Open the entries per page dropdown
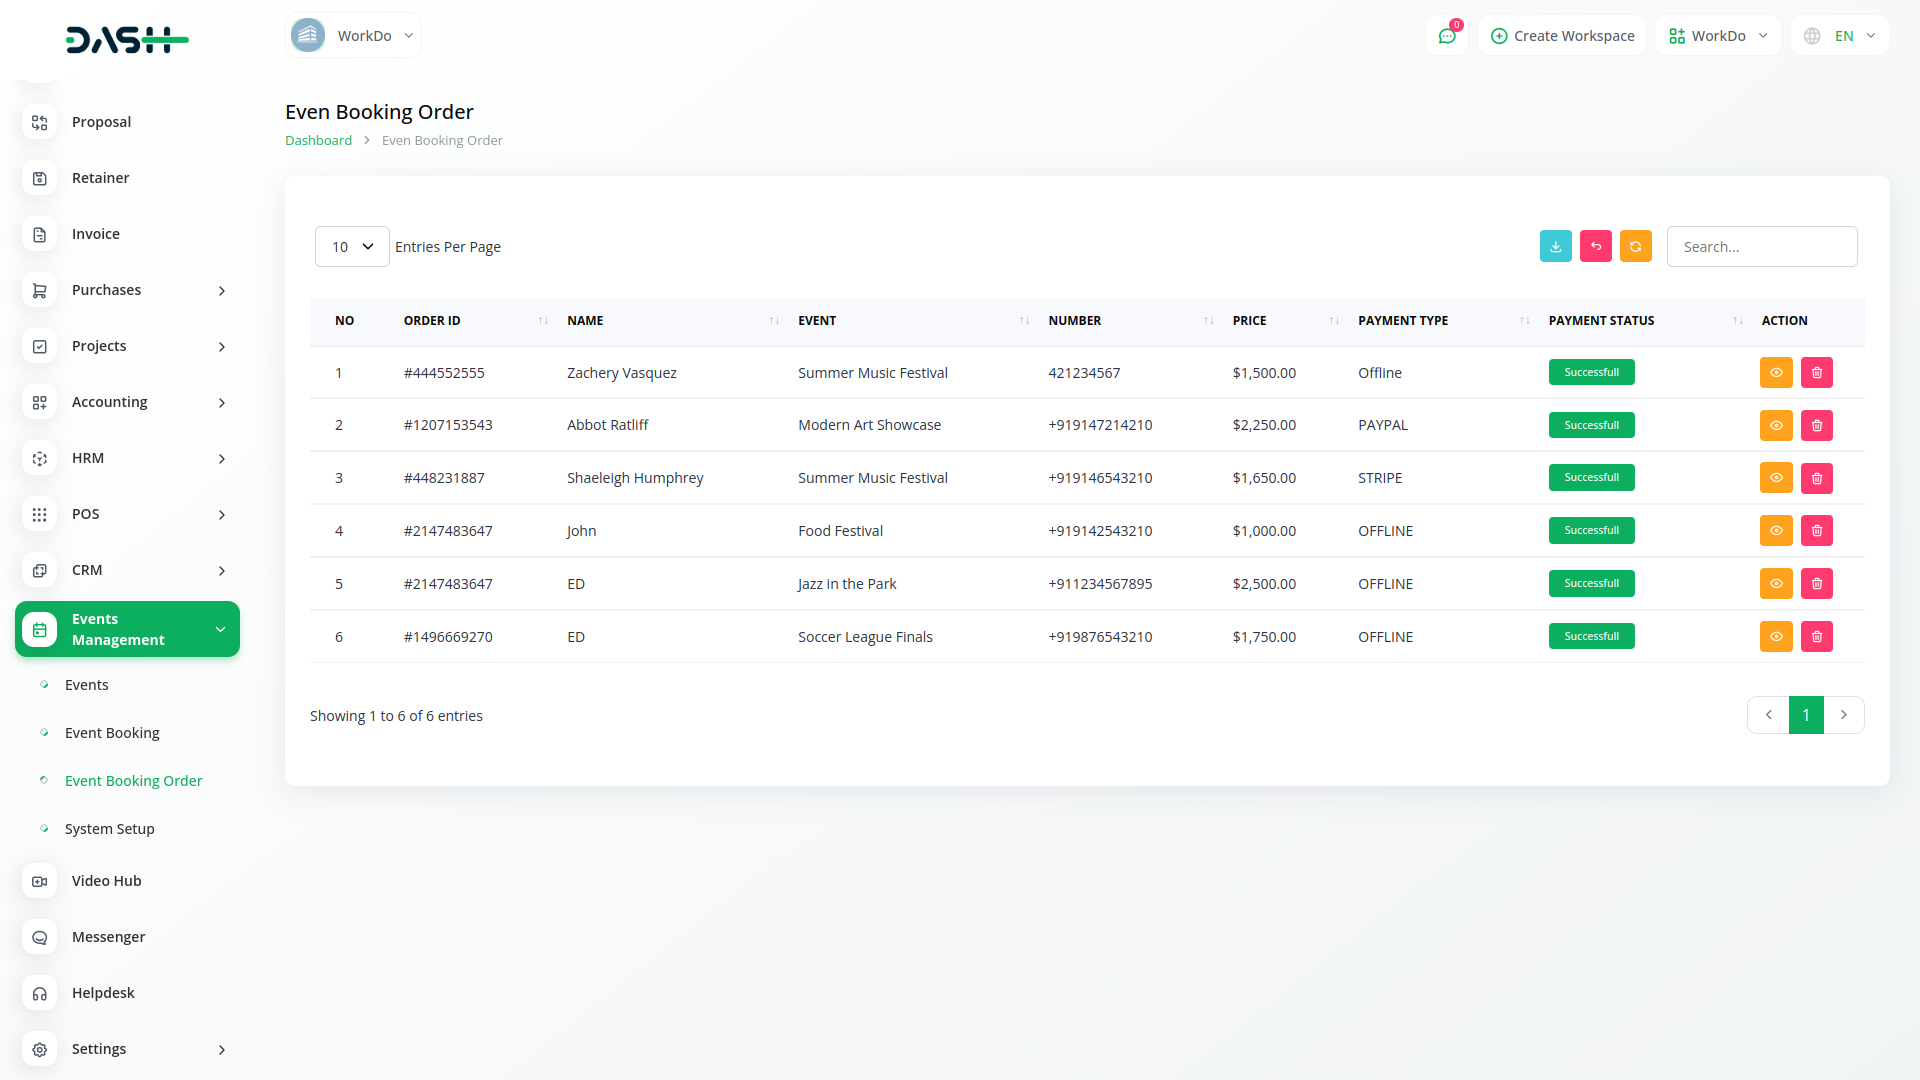1920x1080 pixels. click(x=352, y=247)
